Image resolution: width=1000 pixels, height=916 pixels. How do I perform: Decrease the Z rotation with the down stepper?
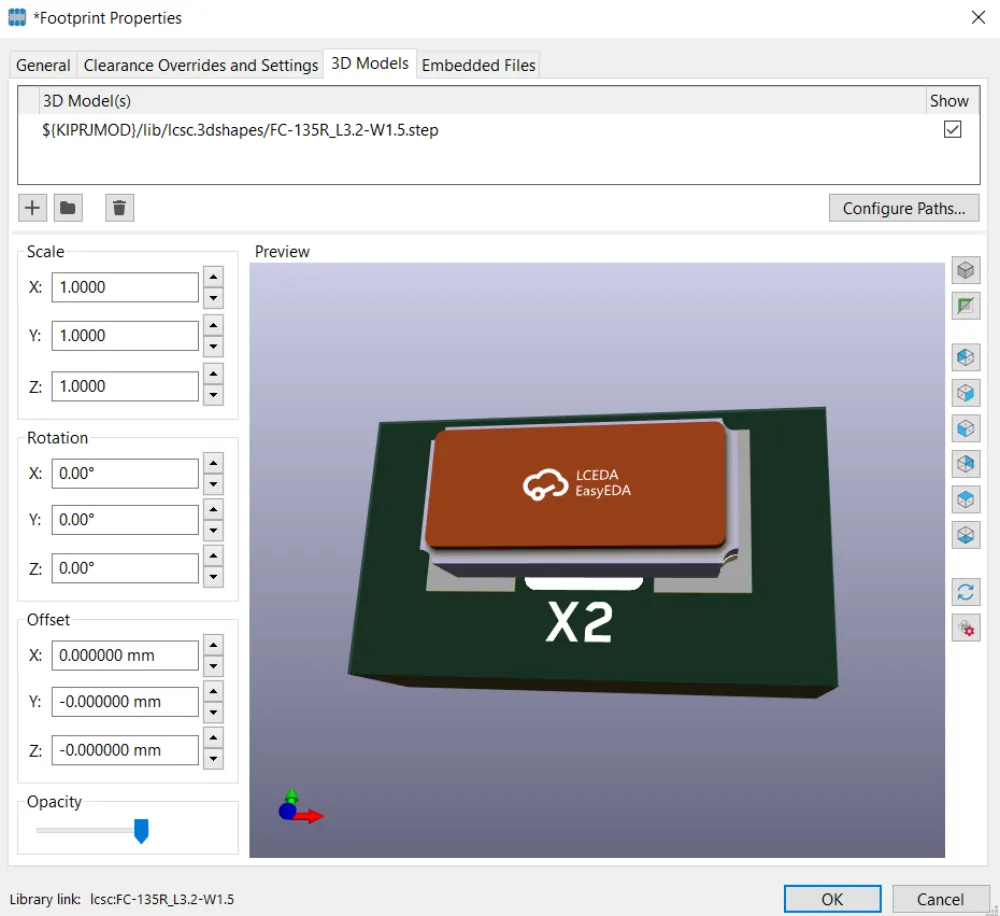coord(212,575)
